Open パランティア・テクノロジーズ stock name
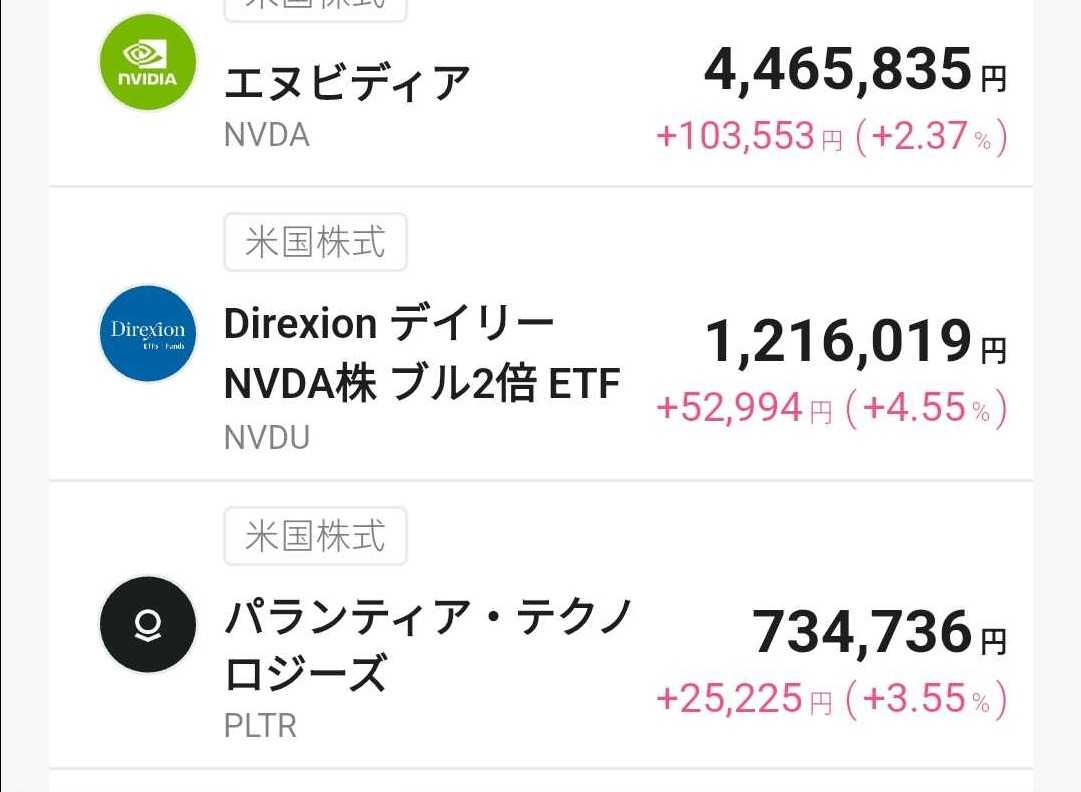 (428, 646)
